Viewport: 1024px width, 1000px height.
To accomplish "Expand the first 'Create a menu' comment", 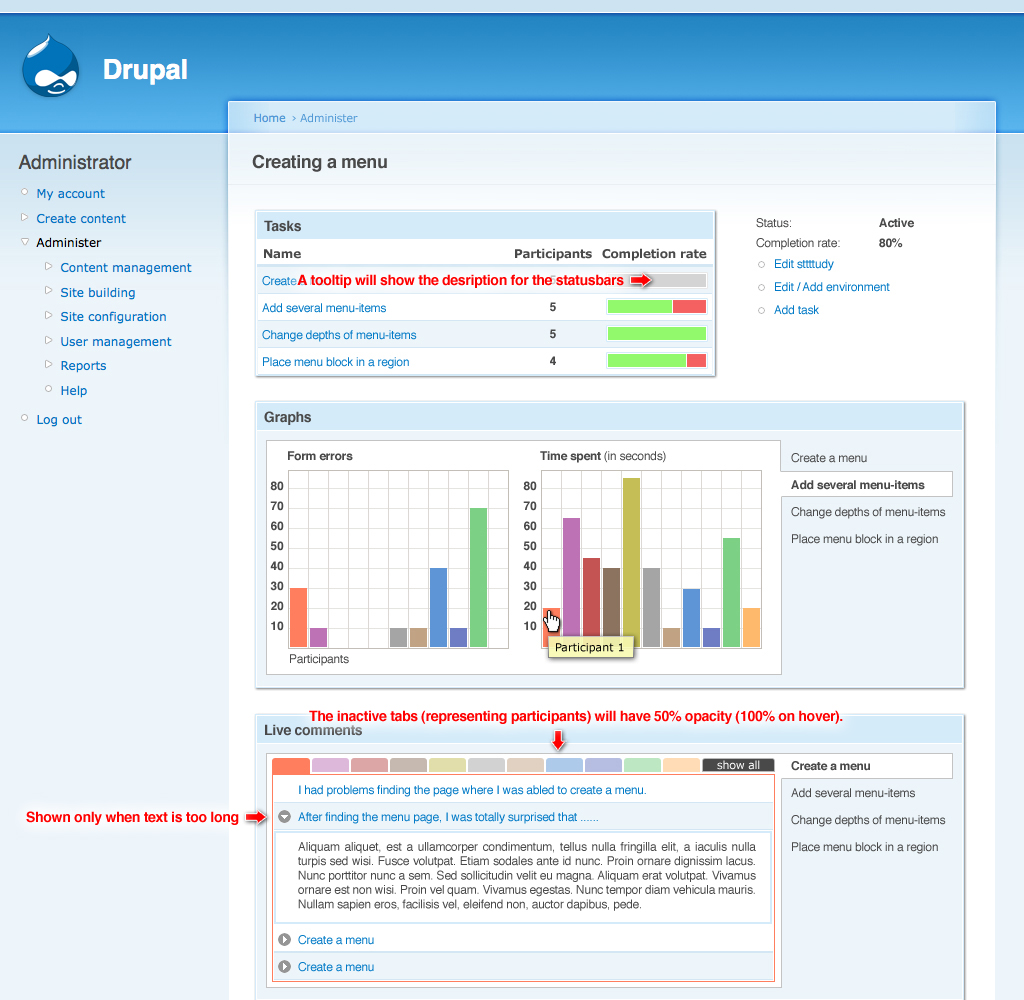I will [284, 939].
